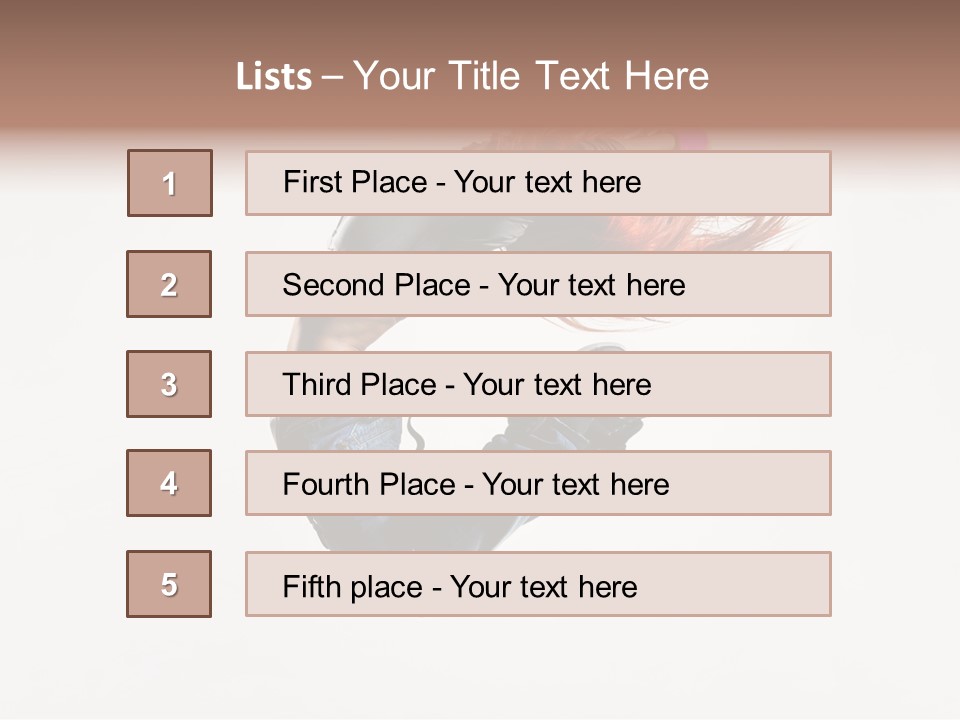Click the number 3 square
This screenshot has height=720, width=960.
pos(169,384)
